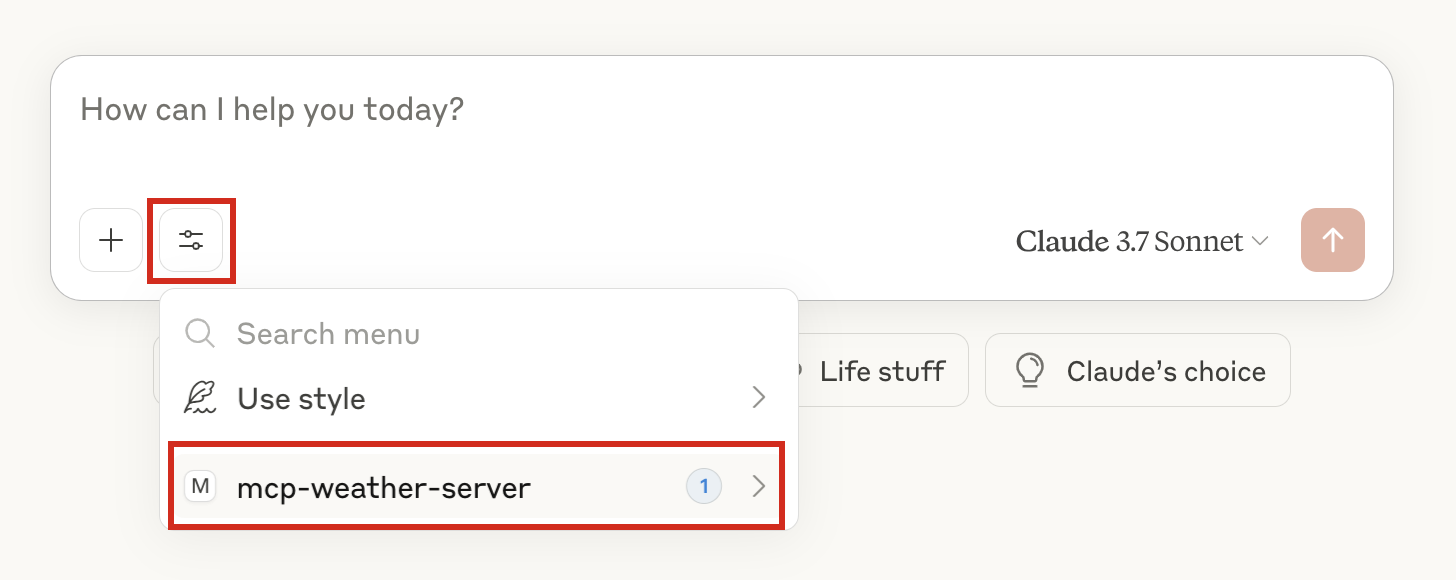Click the magnifier icon in Search menu
The image size is (1456, 580).
click(x=200, y=333)
